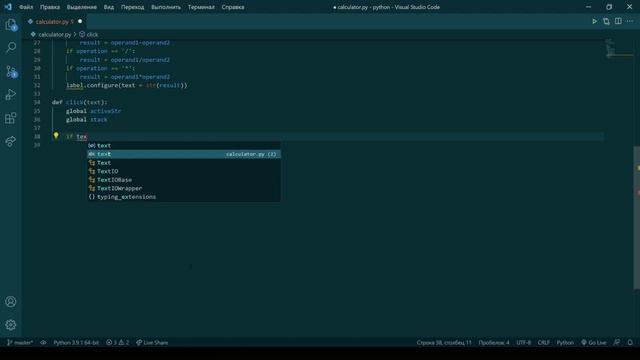Click on 'def click(text):' line
Image resolution: width=640 pixels, height=360 pixels.
click(x=80, y=102)
